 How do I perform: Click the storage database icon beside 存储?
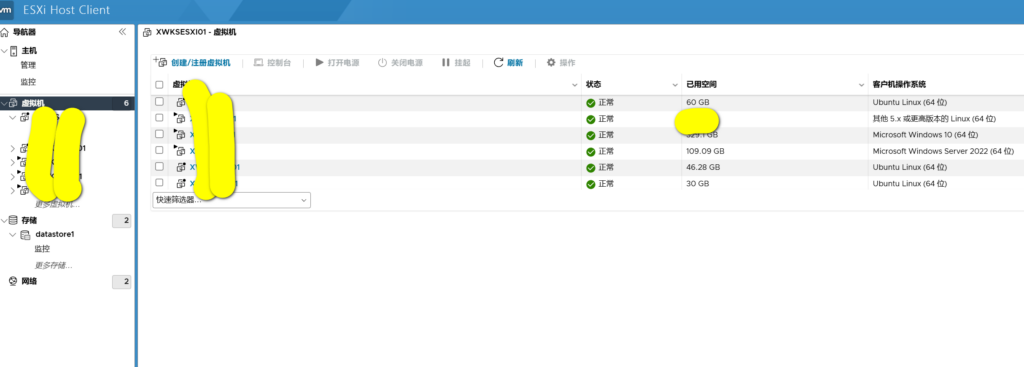[x=14, y=221]
